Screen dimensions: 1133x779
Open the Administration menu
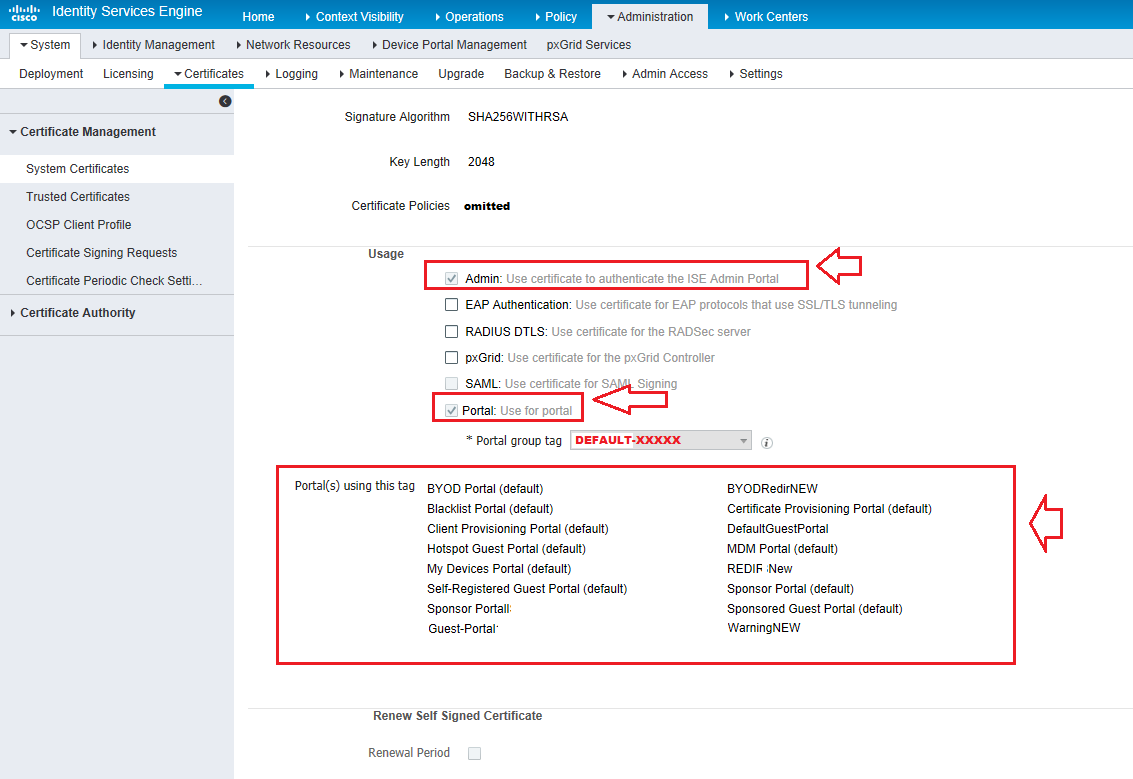(x=650, y=17)
